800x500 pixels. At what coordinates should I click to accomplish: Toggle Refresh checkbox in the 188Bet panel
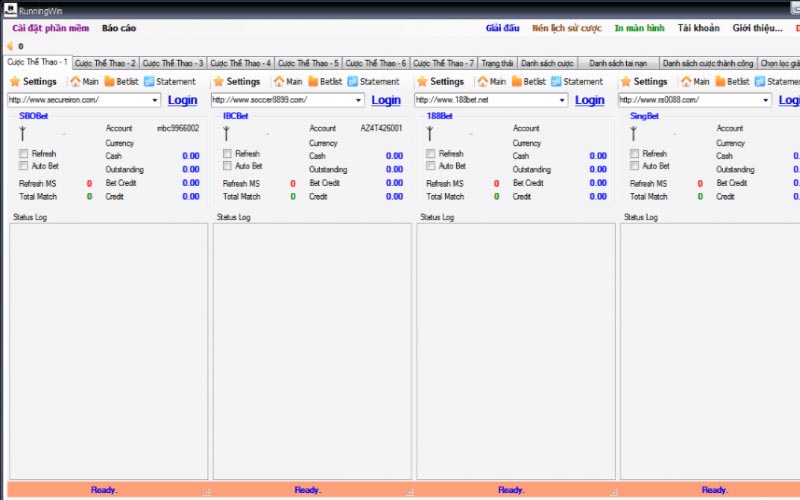(431, 154)
